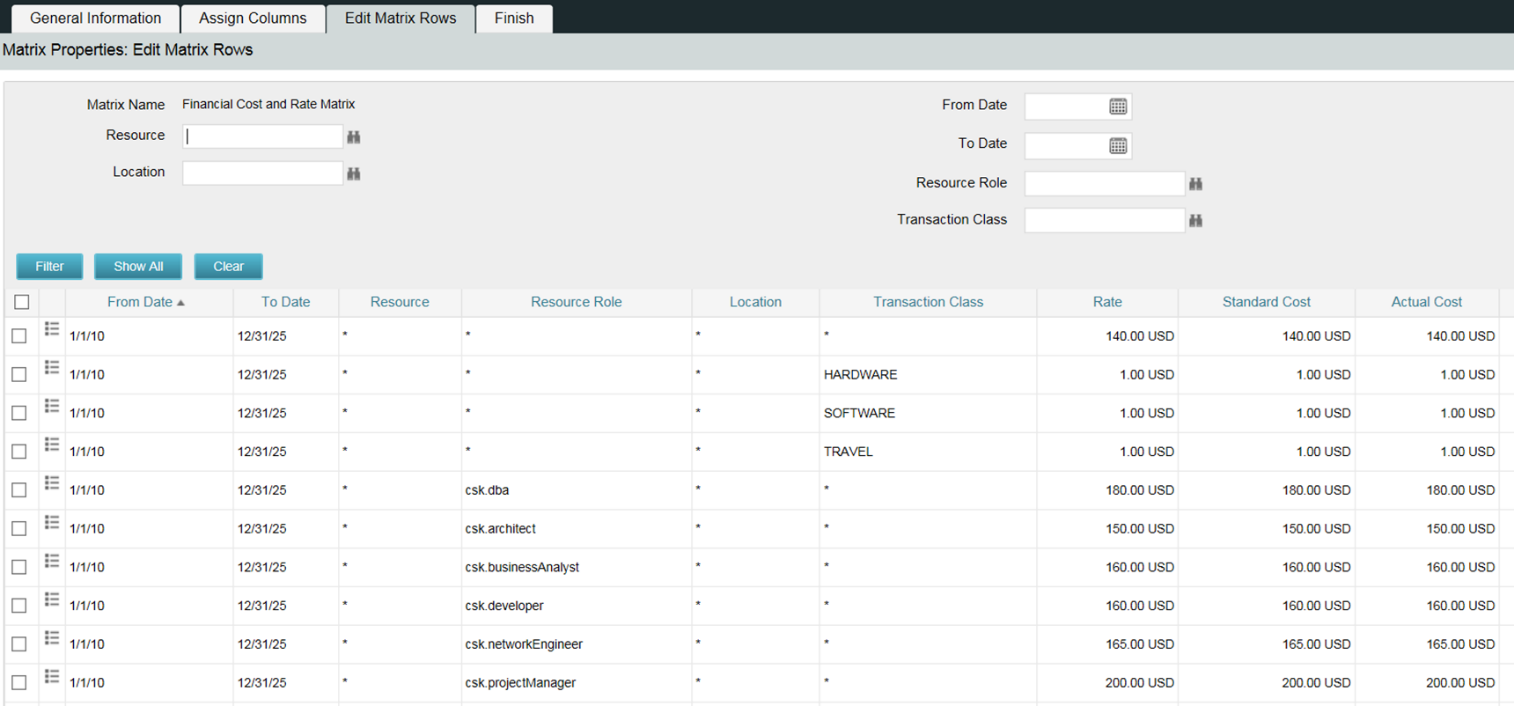Viewport: 1514px width, 706px height.
Task: Check the box for the 140.00 USD row
Action: click(19, 337)
